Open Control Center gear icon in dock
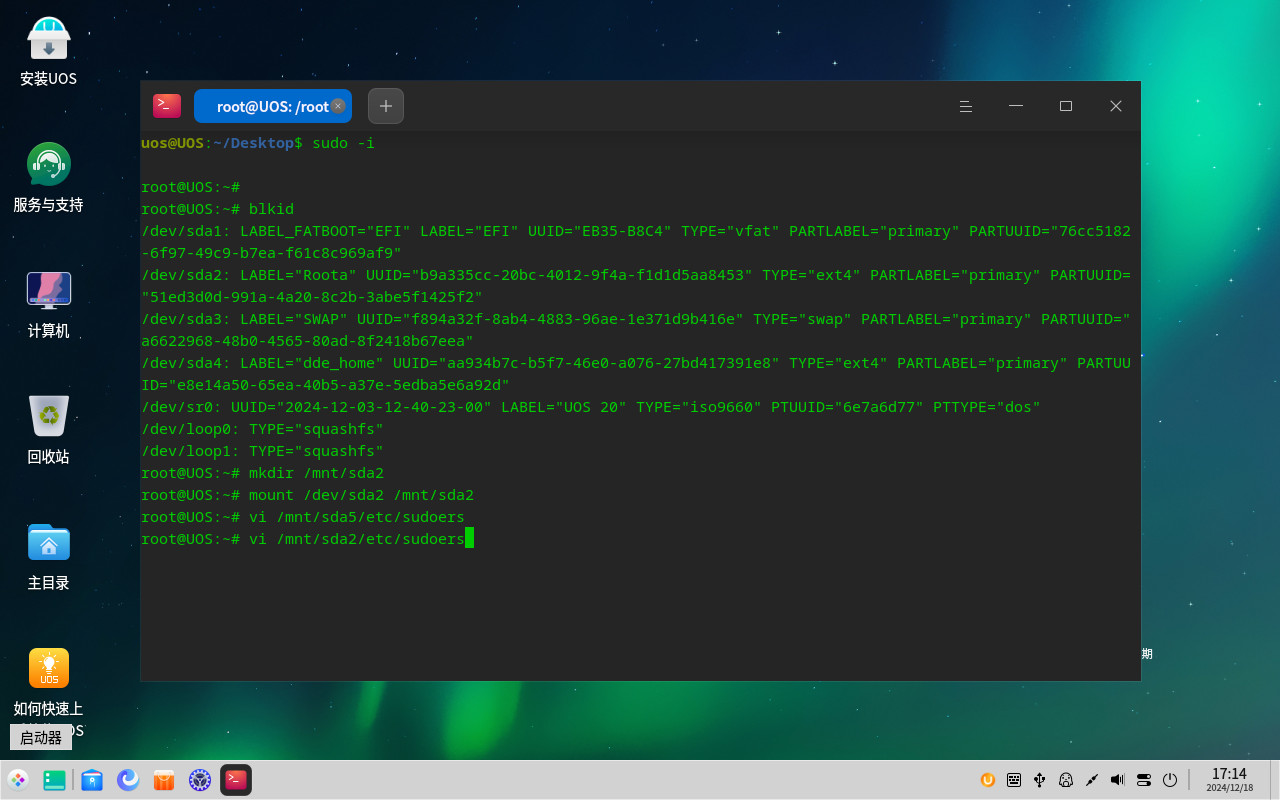The height and width of the screenshot is (800, 1280). (200, 780)
